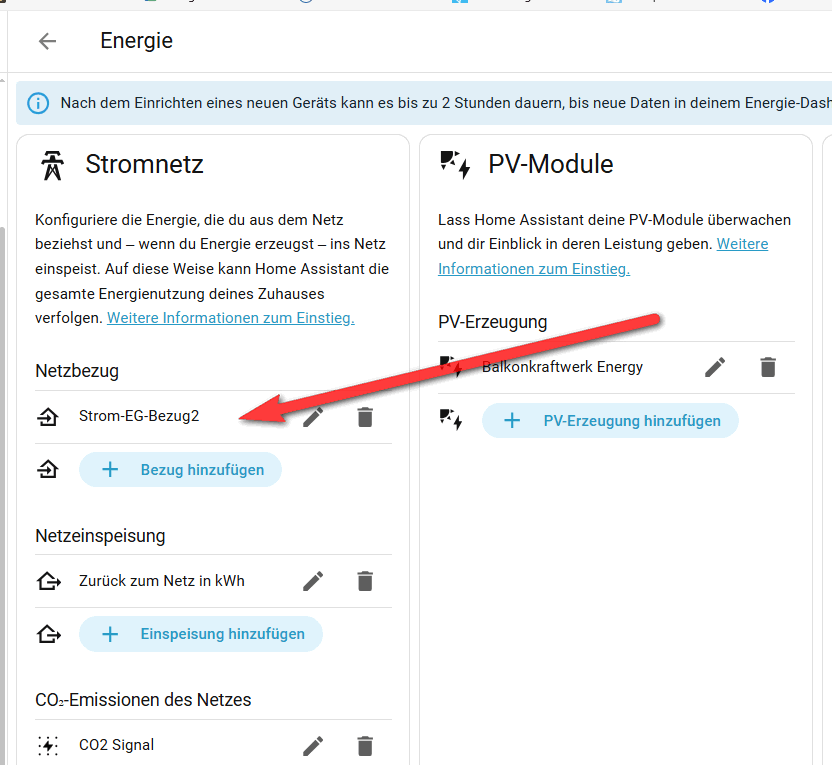
Task: Delete the CO2 Signal entry
Action: click(x=365, y=745)
